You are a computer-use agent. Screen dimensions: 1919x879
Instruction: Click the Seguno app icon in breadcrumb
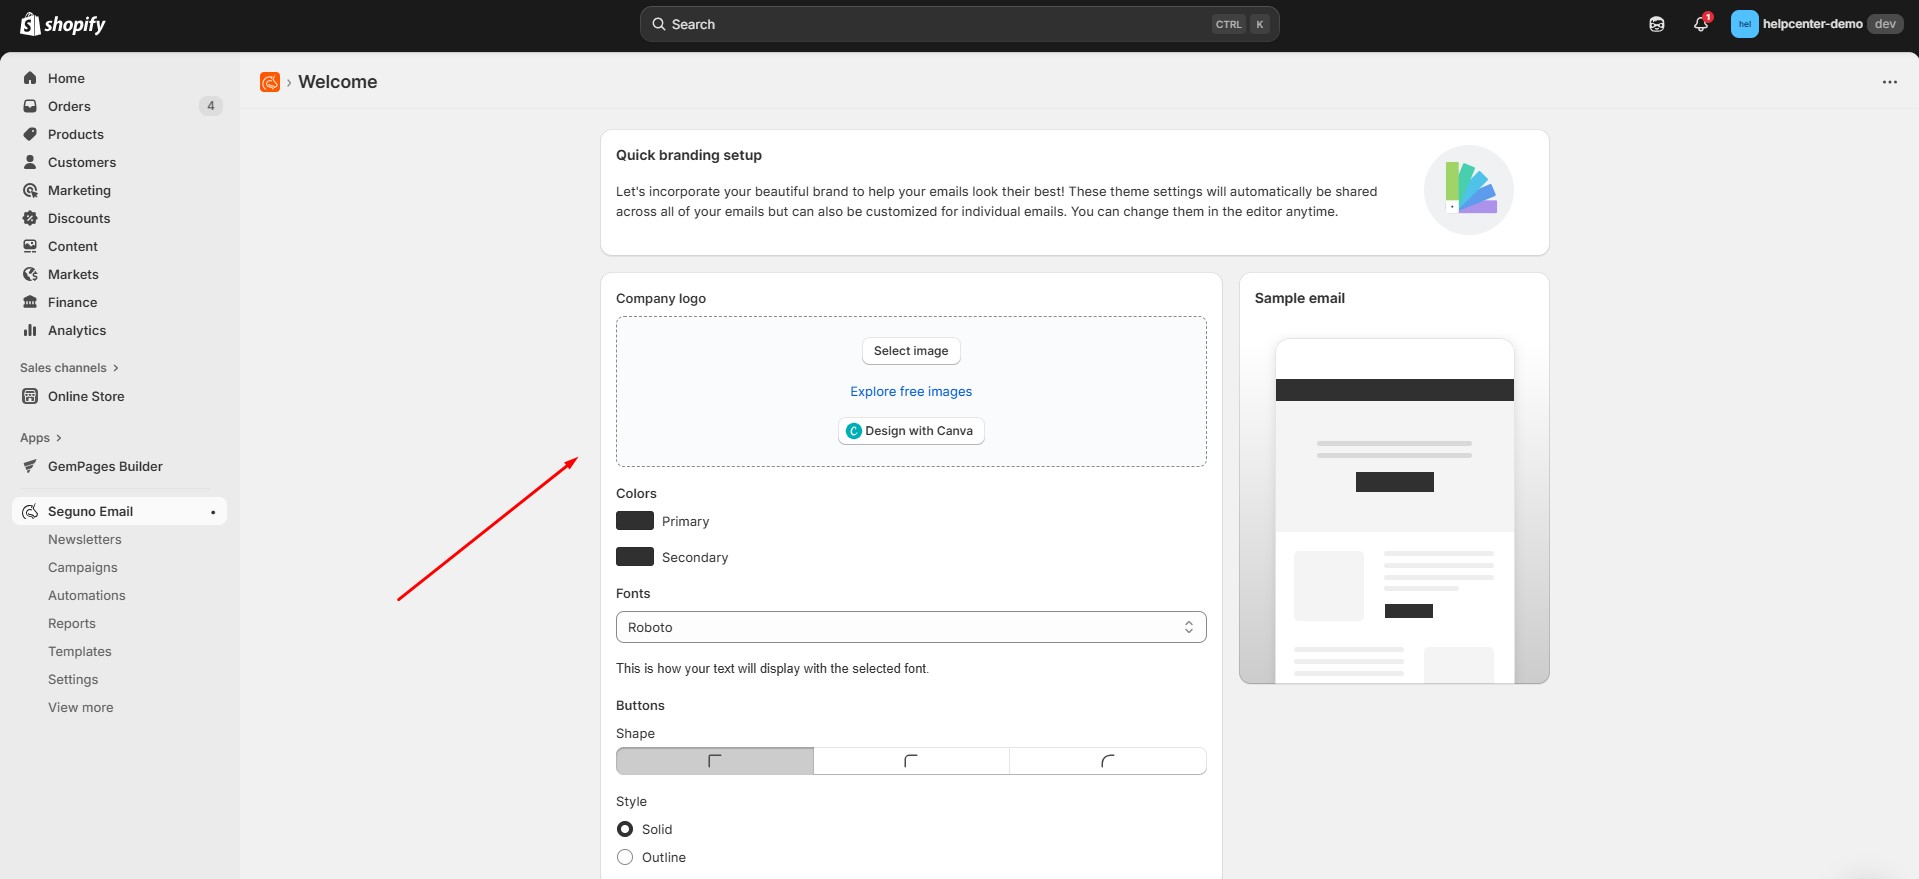[269, 82]
